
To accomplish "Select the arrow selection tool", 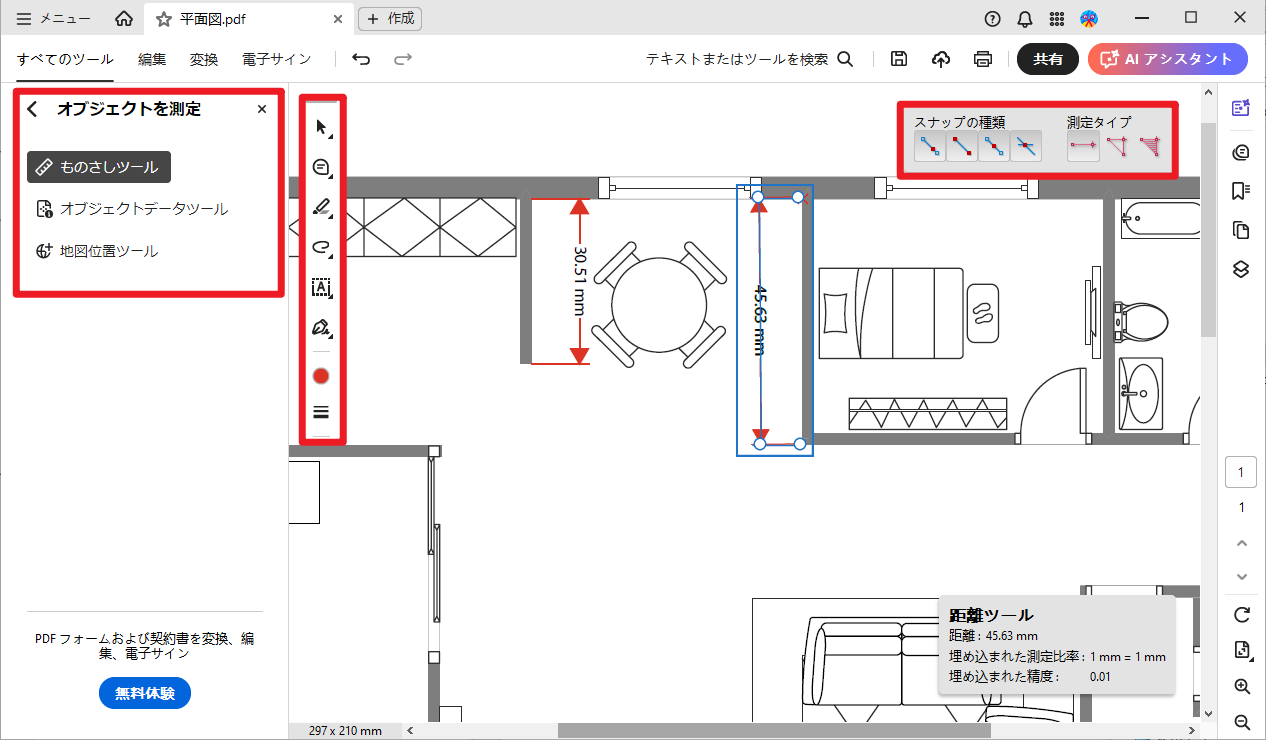I will pos(322,127).
